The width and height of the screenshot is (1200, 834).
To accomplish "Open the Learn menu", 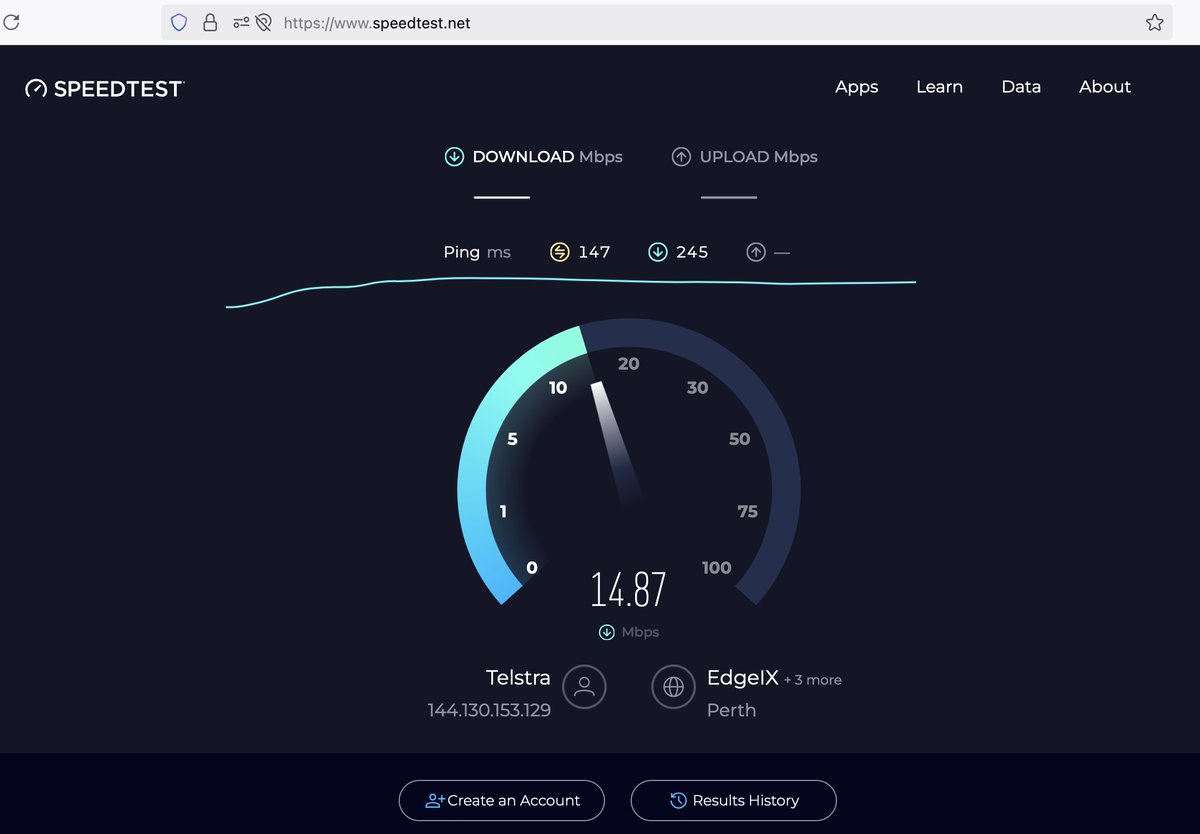I will [940, 87].
